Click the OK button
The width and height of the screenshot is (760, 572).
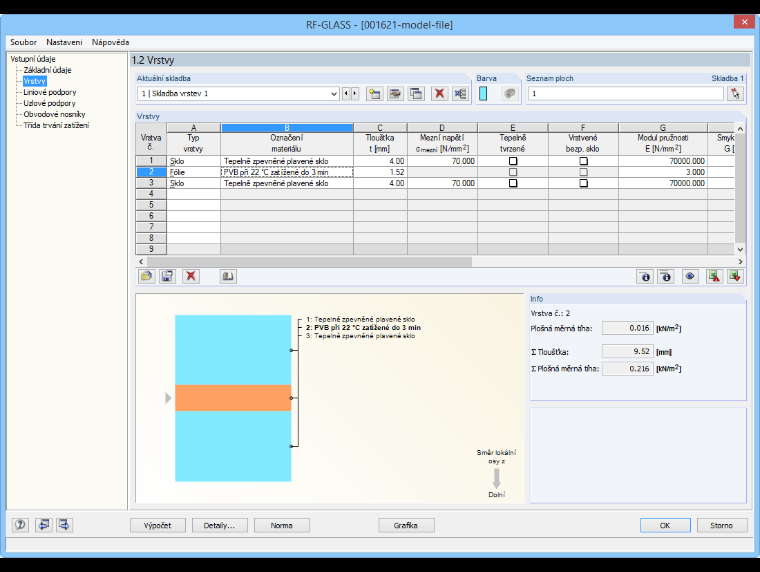click(665, 525)
